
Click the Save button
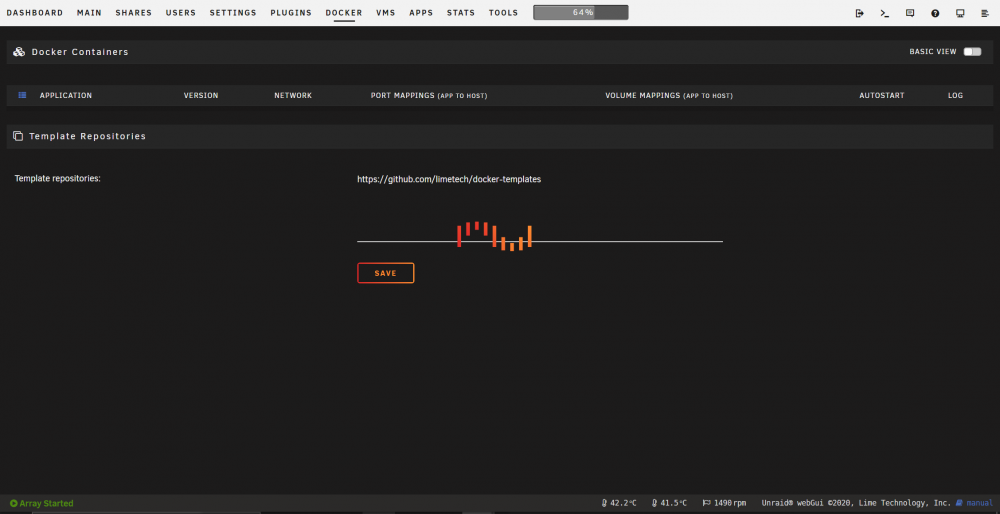point(386,273)
